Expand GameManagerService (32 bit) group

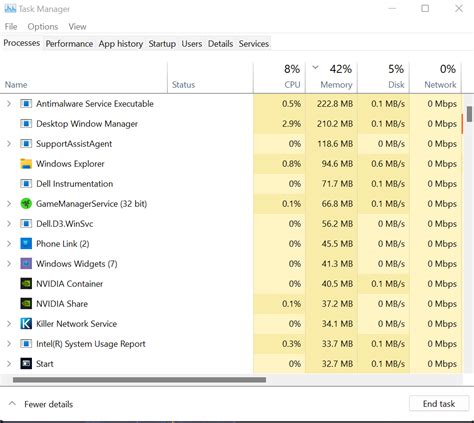[9, 204]
